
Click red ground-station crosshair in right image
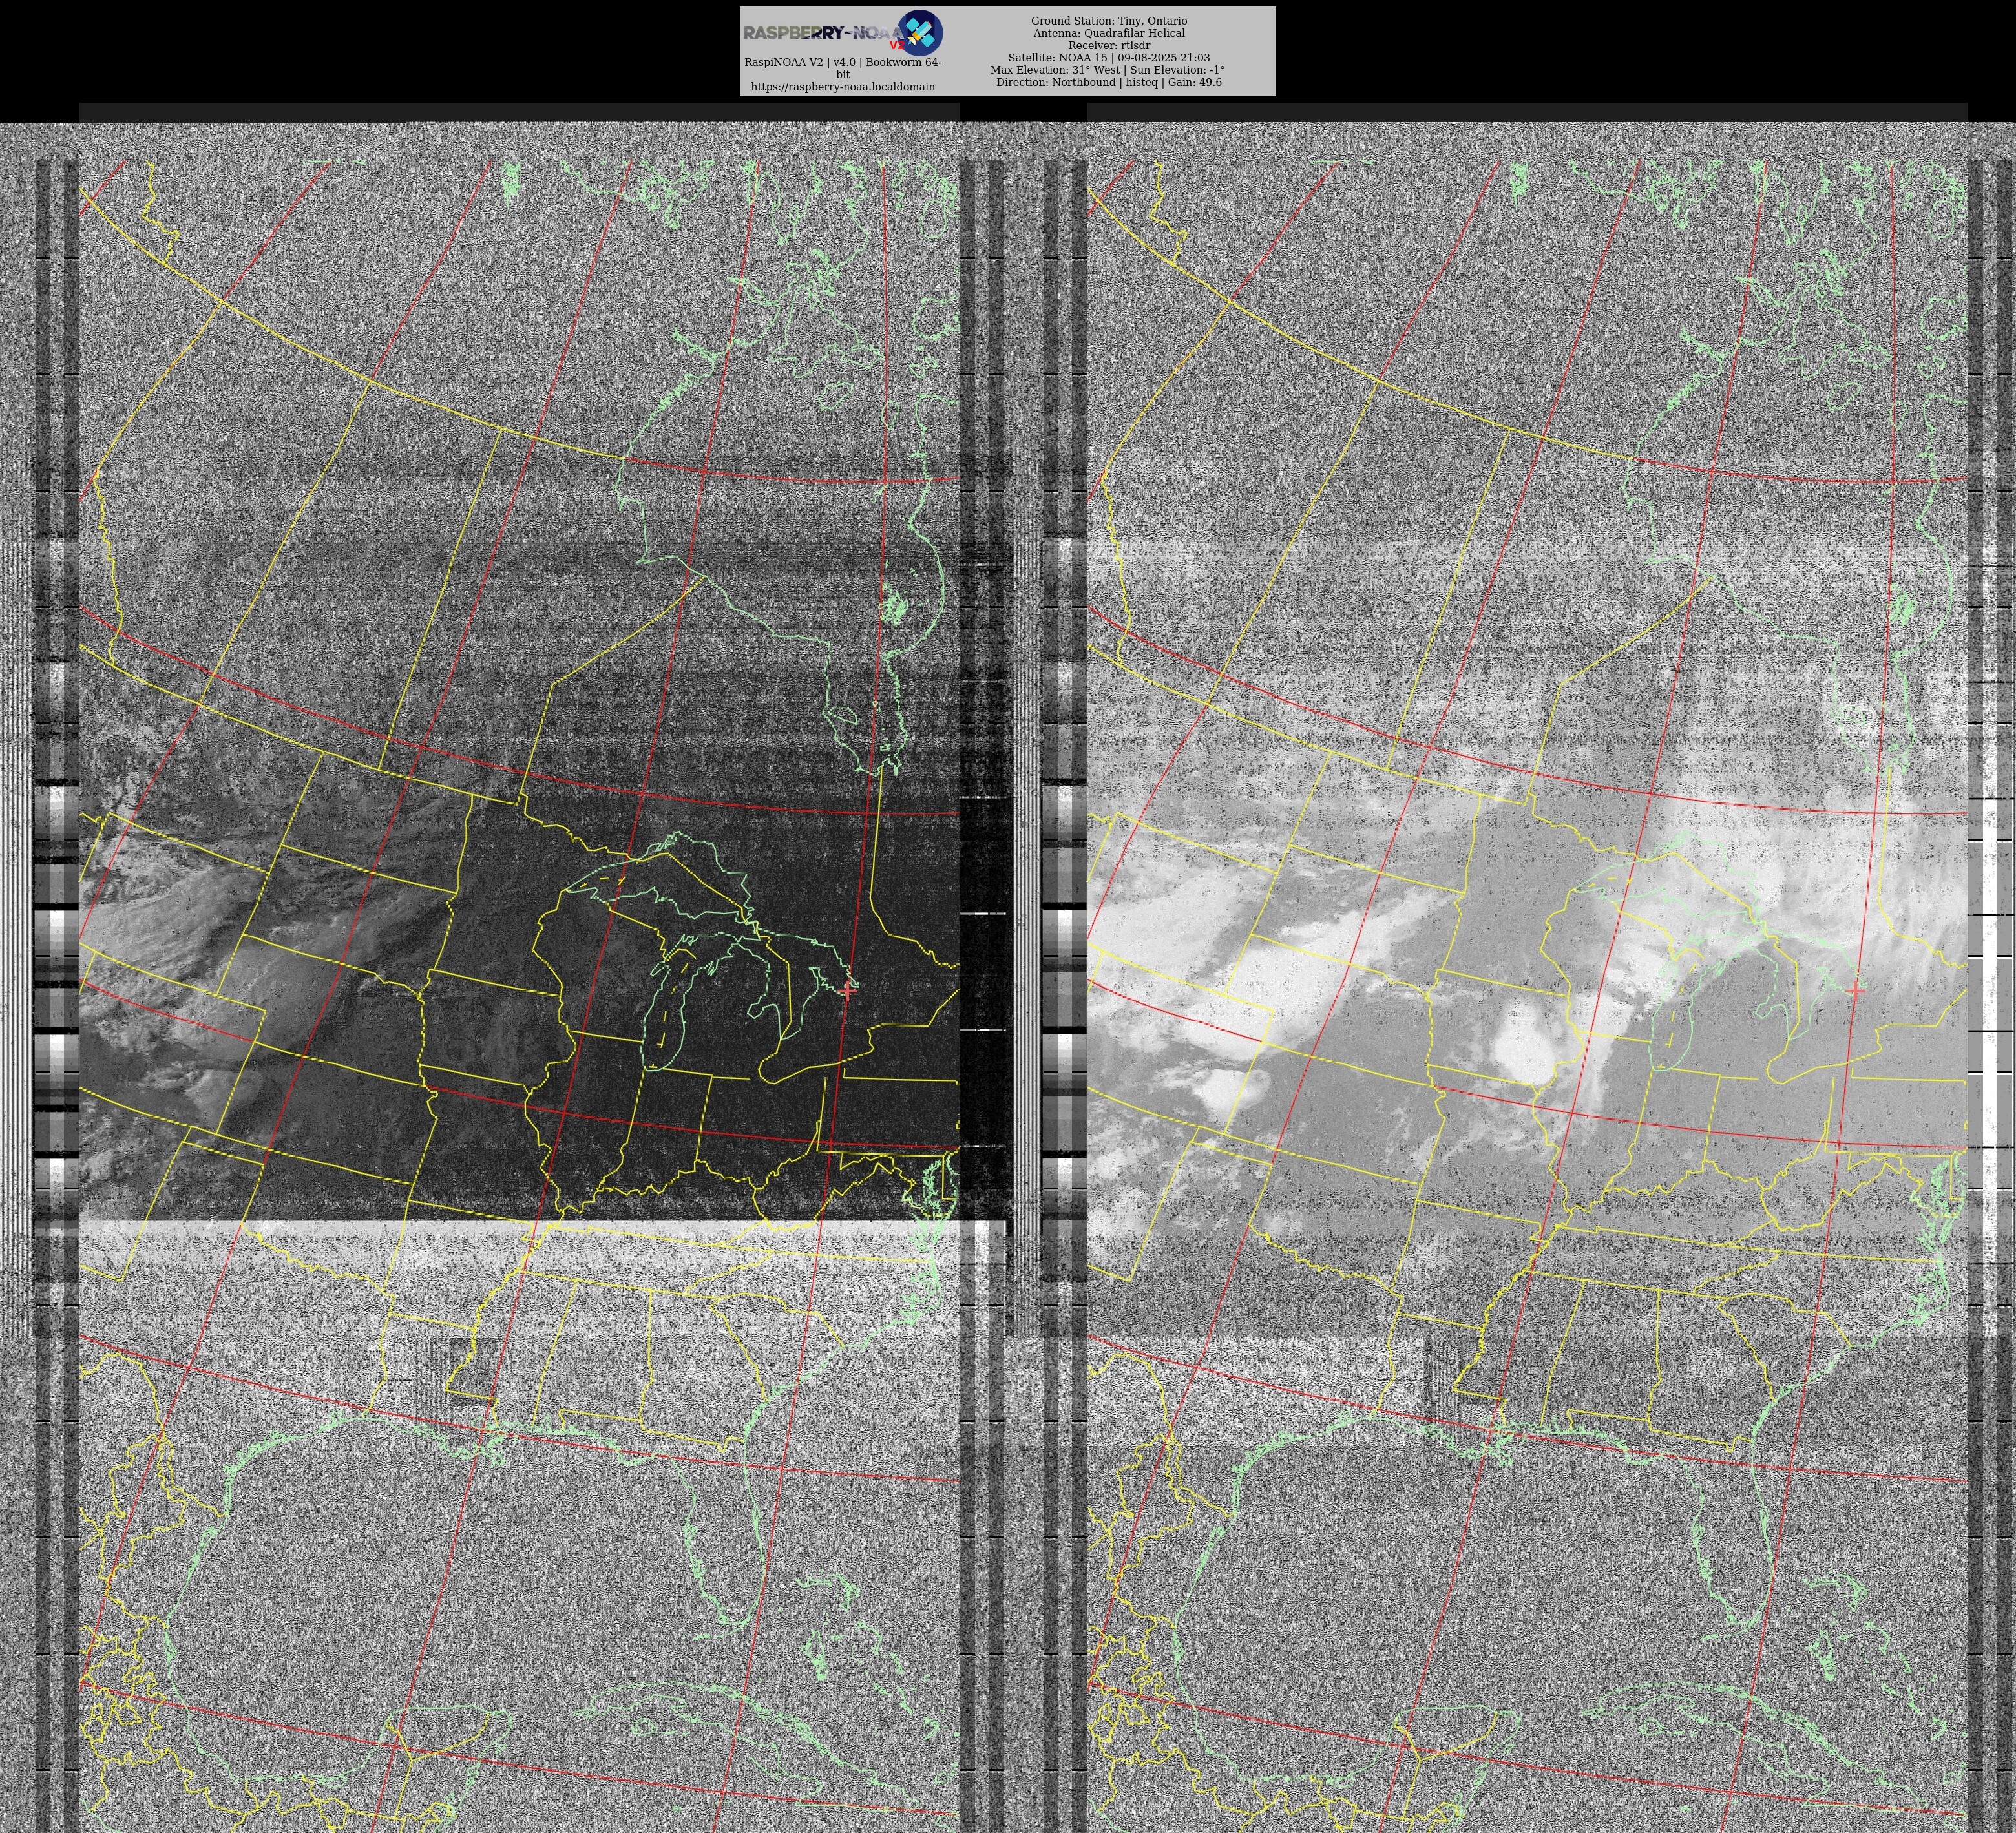coord(1856,990)
